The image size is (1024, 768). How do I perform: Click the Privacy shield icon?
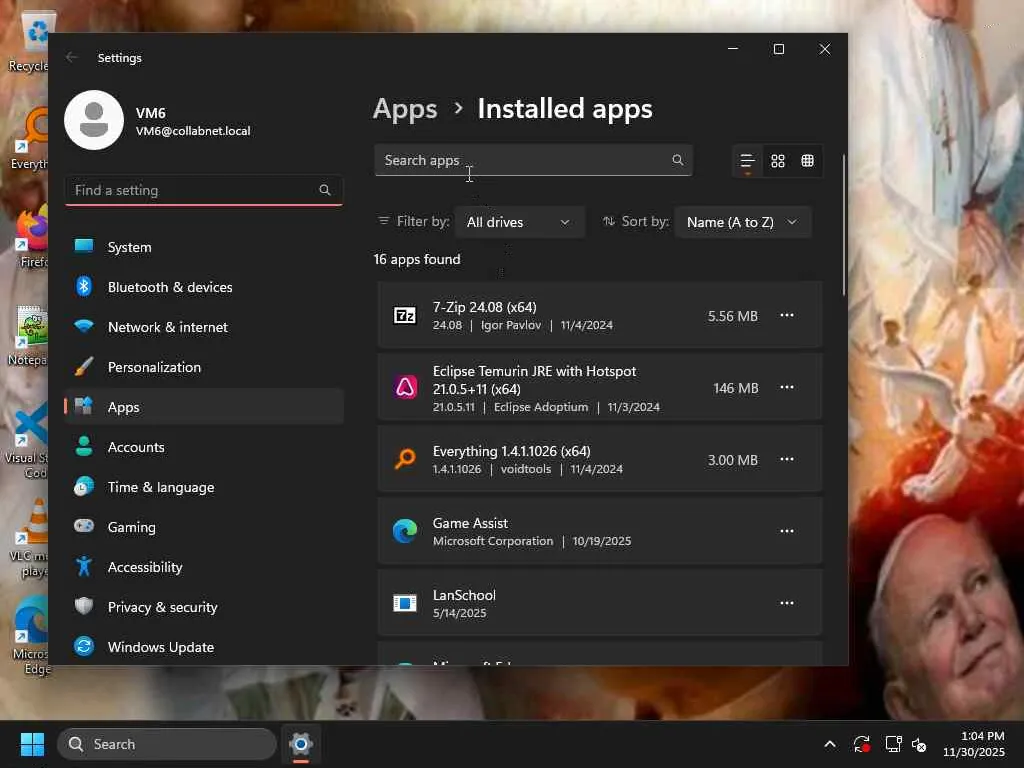click(84, 606)
